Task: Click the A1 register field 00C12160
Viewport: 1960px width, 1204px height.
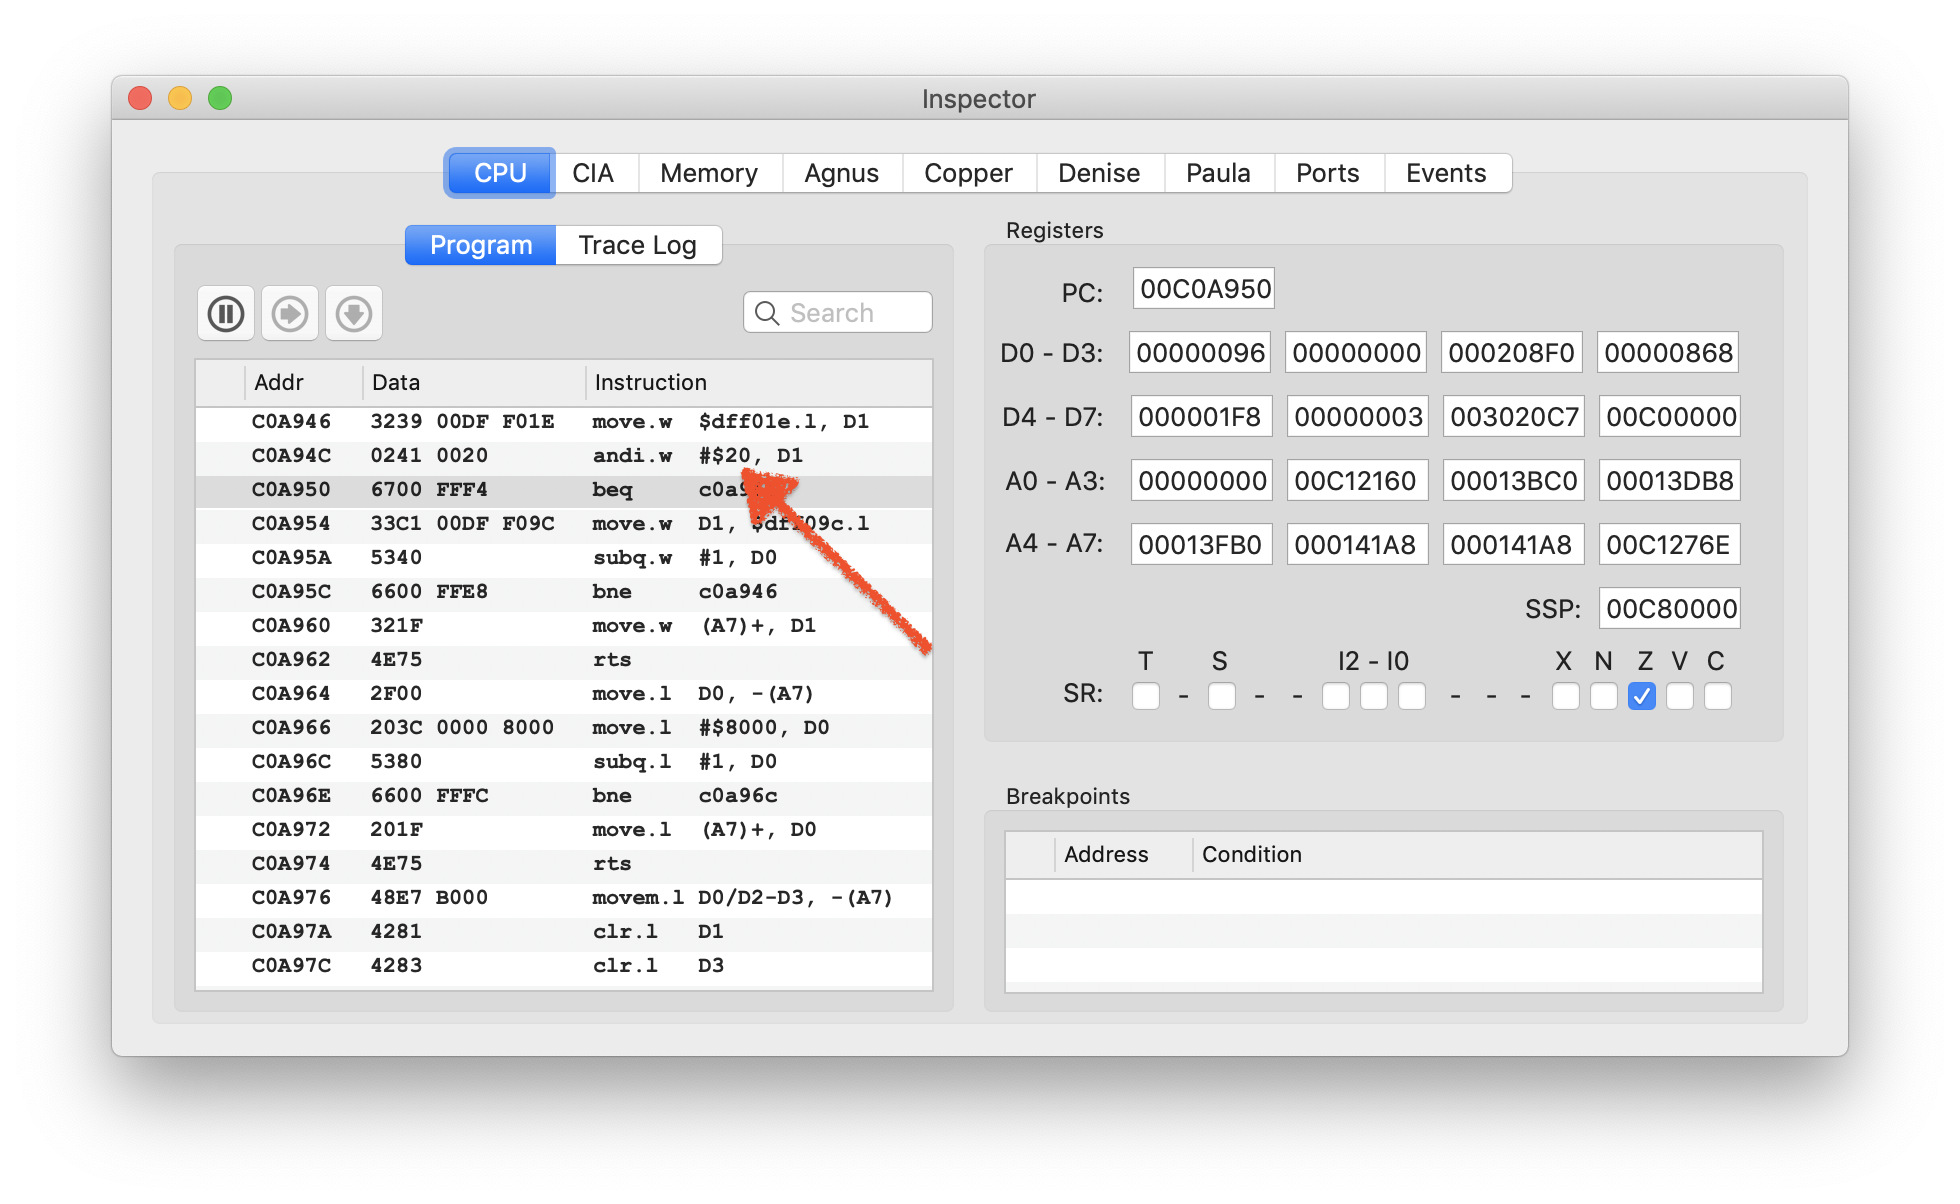Action: click(1356, 480)
